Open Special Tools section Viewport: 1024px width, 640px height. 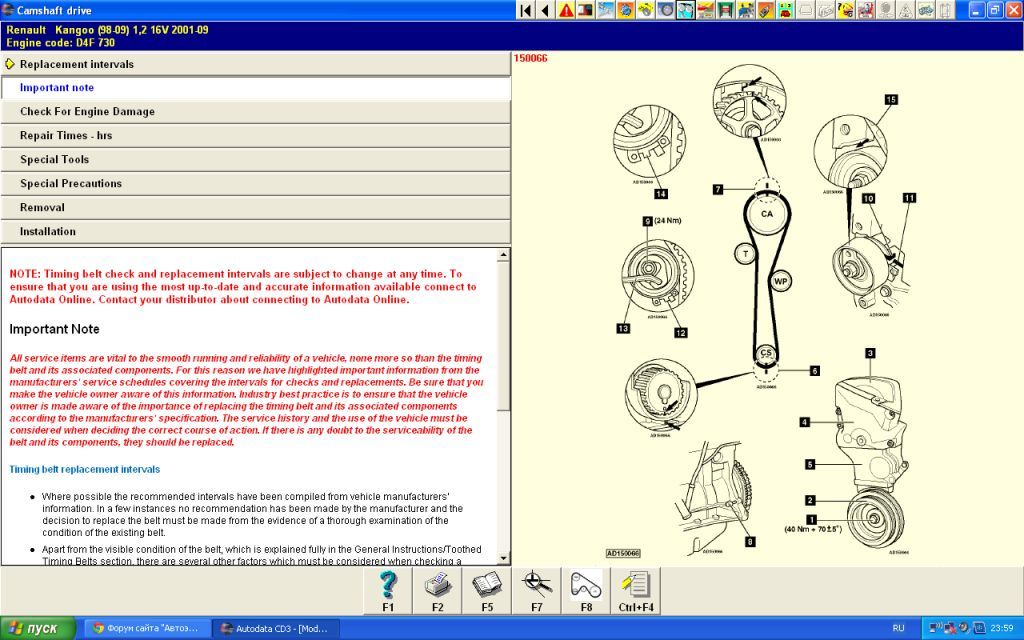255,159
